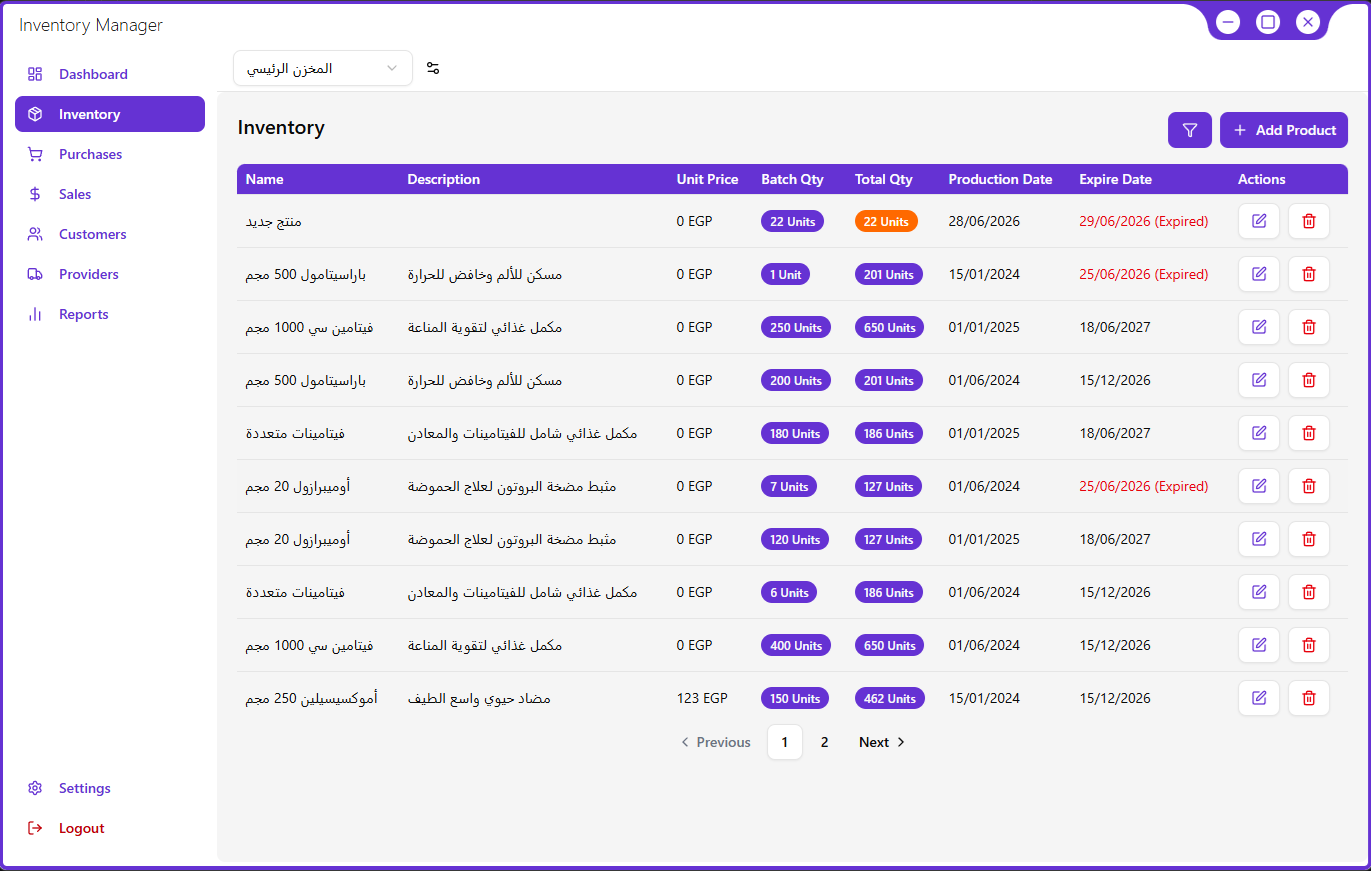
Task: Click the Previous pagination button
Action: (x=715, y=742)
